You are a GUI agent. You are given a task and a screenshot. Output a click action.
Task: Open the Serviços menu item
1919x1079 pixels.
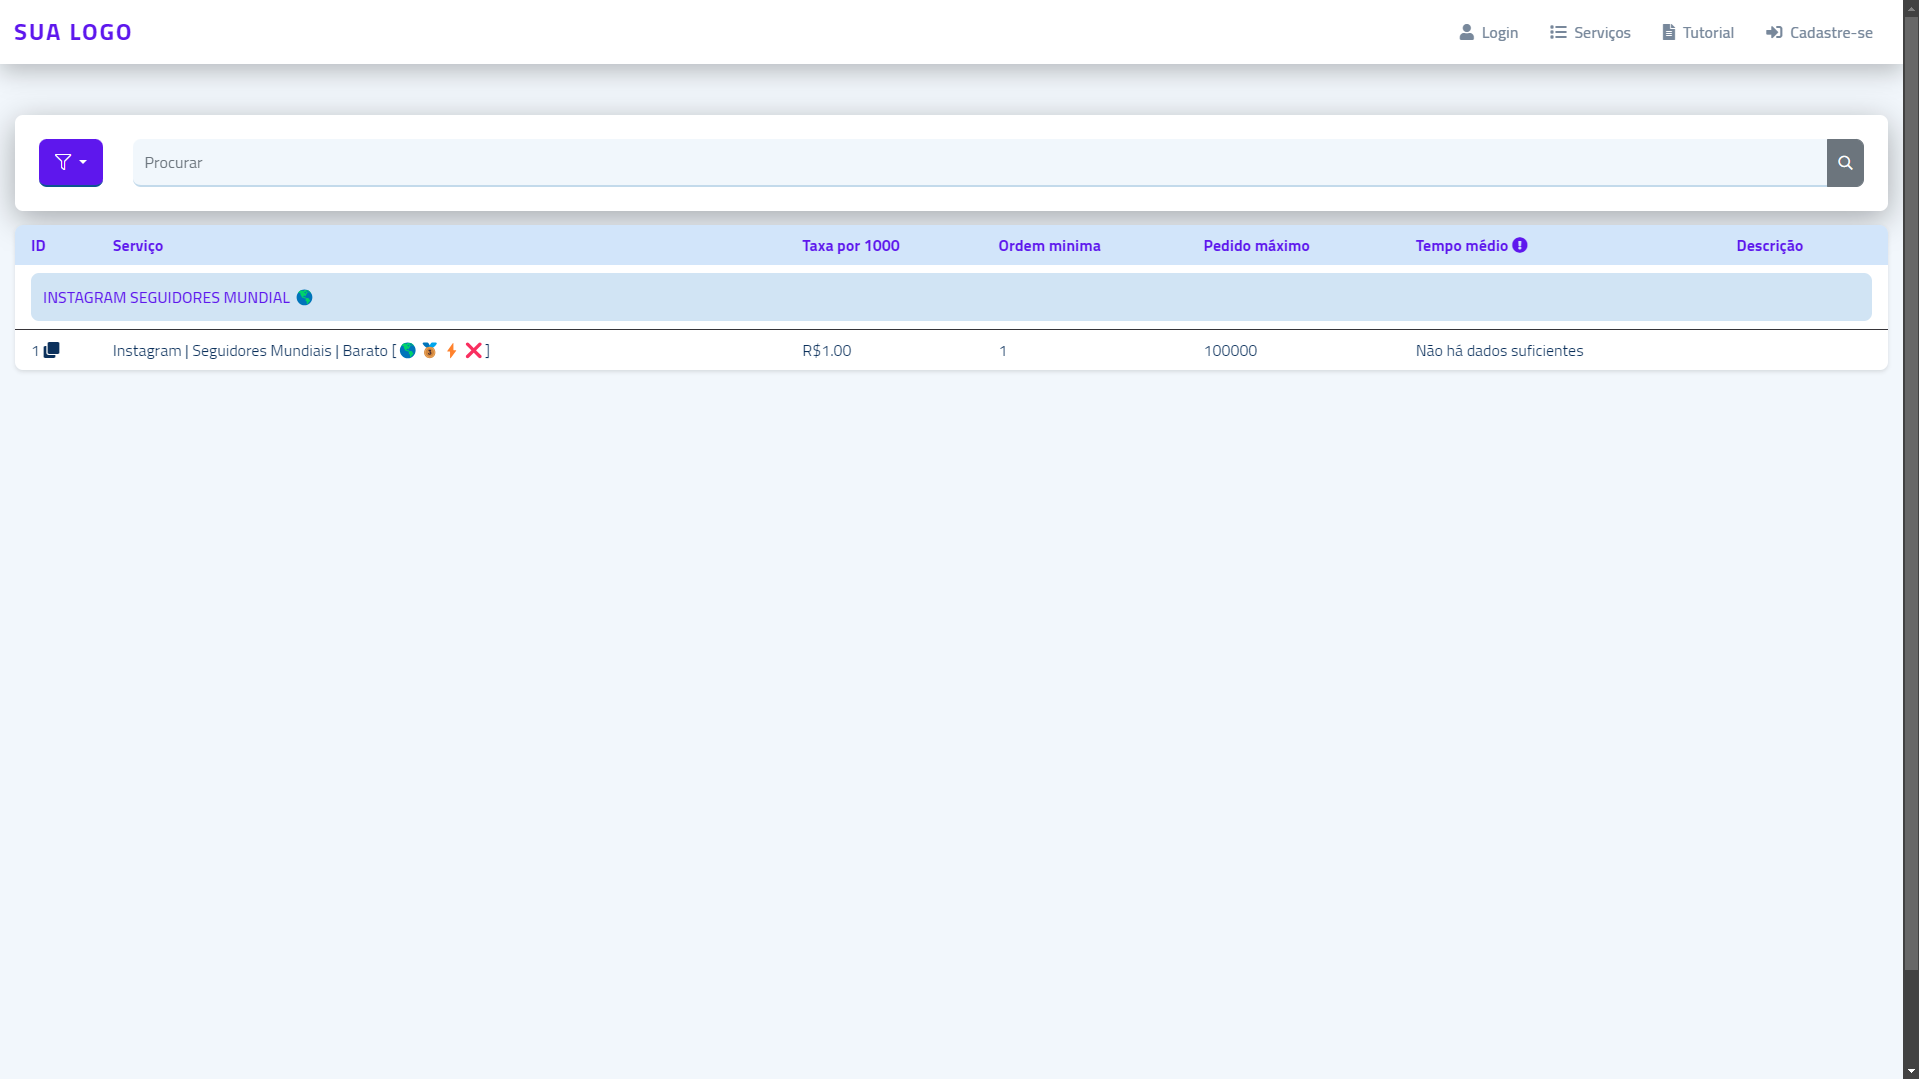click(1600, 32)
